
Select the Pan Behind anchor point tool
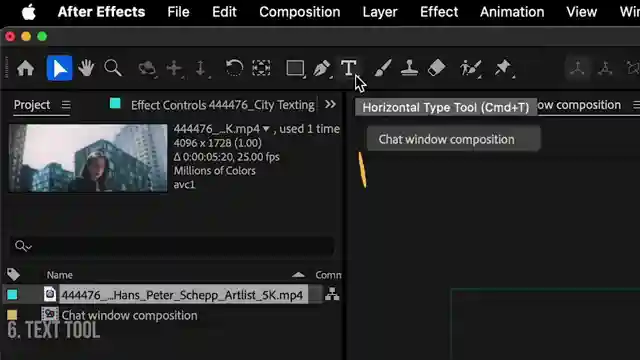[x=261, y=68]
